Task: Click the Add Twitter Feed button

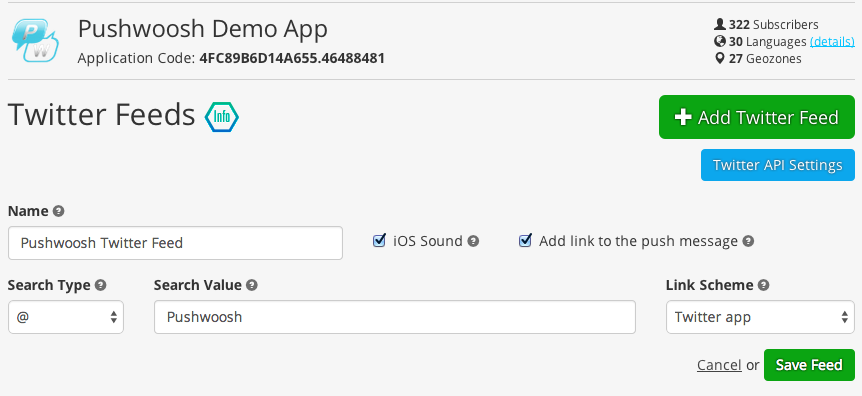Action: tap(756, 117)
